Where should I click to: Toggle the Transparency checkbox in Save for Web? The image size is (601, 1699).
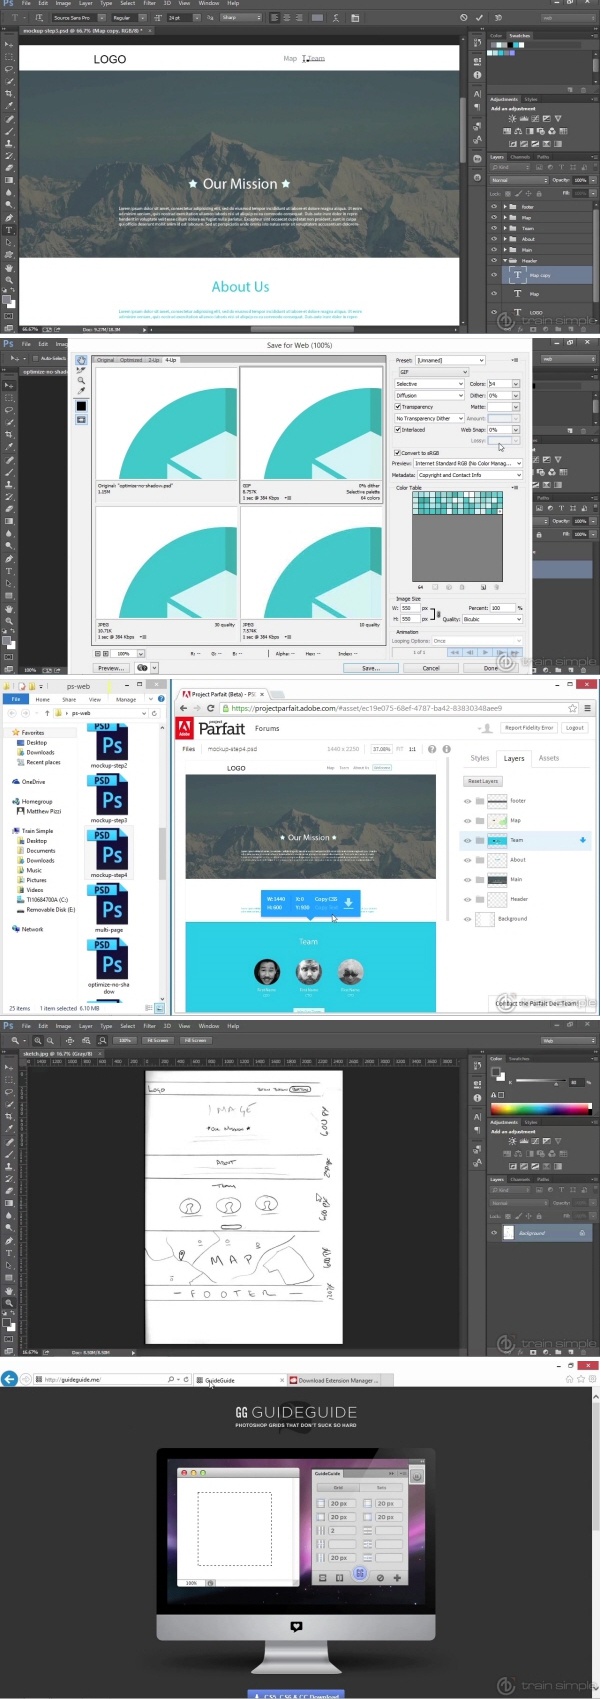(397, 407)
